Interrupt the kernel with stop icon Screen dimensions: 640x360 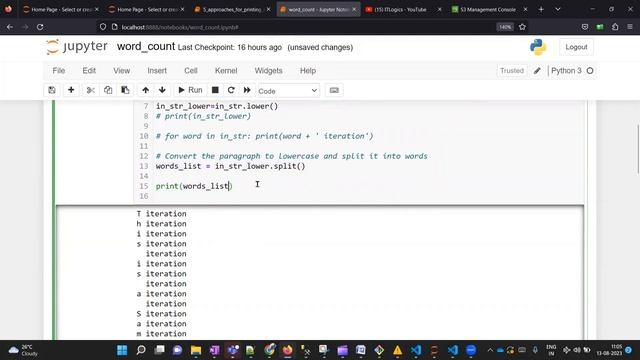[215, 90]
